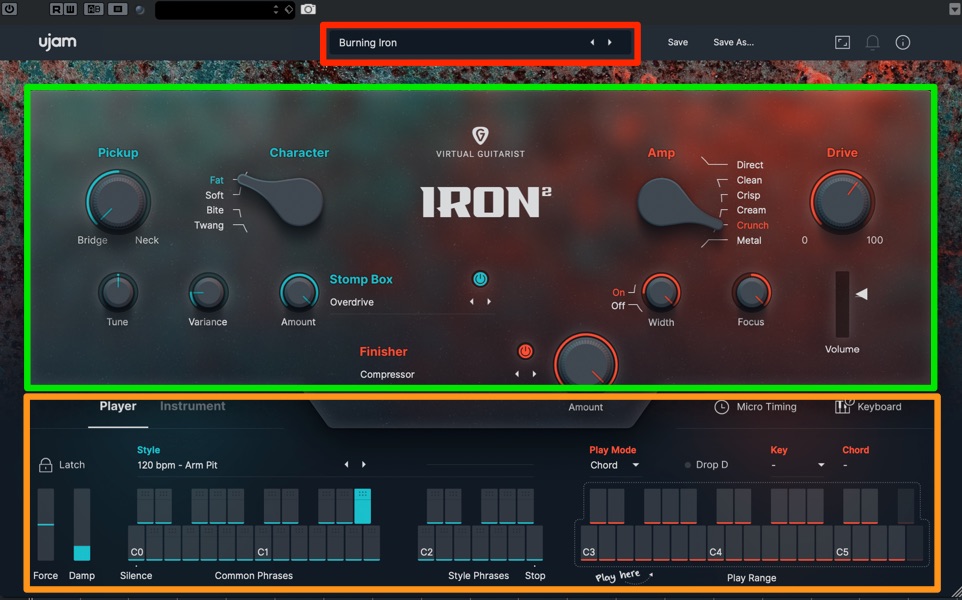Image resolution: width=962 pixels, height=600 pixels.
Task: Click the info icon in header
Action: pos(902,42)
